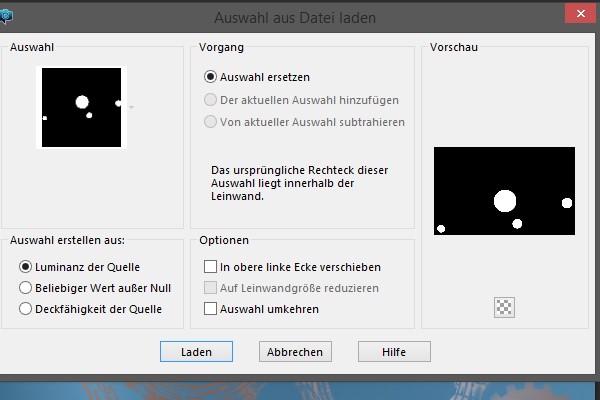
Task: Close the Auswahl aus Datei laden dialog
Action: coord(580,15)
